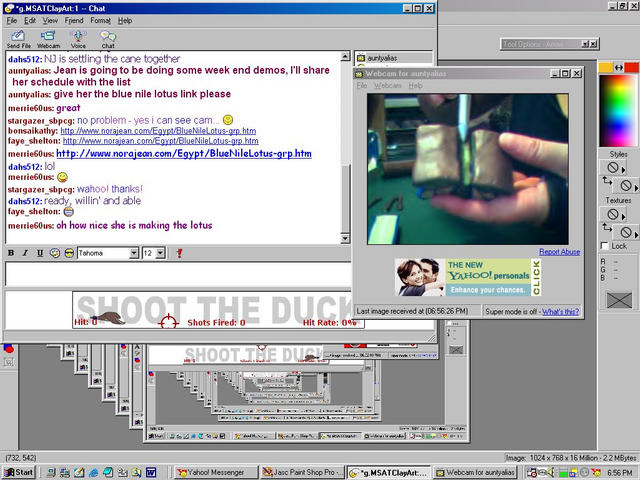This screenshot has width=640, height=480.
Task: Swap foreground and background colors
Action: [x=619, y=67]
